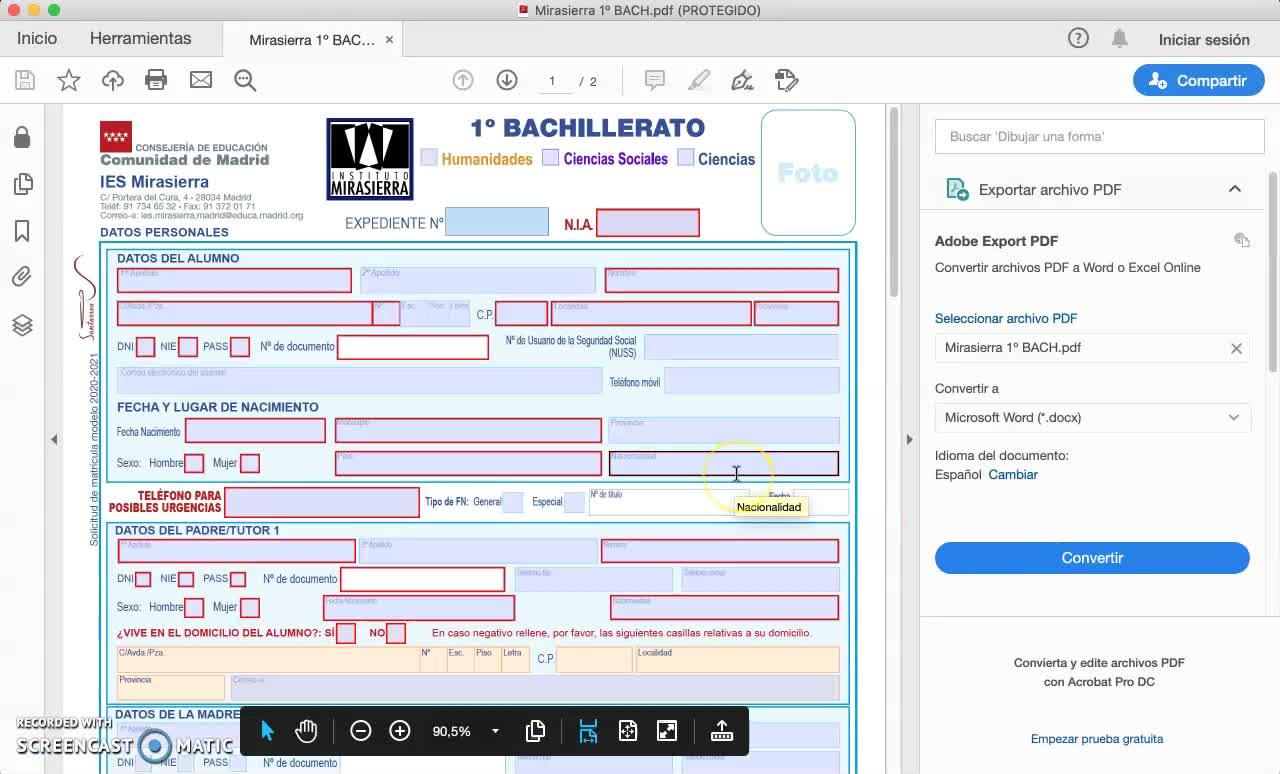1280x774 pixels.
Task: Click the page number field
Action: pos(552,81)
